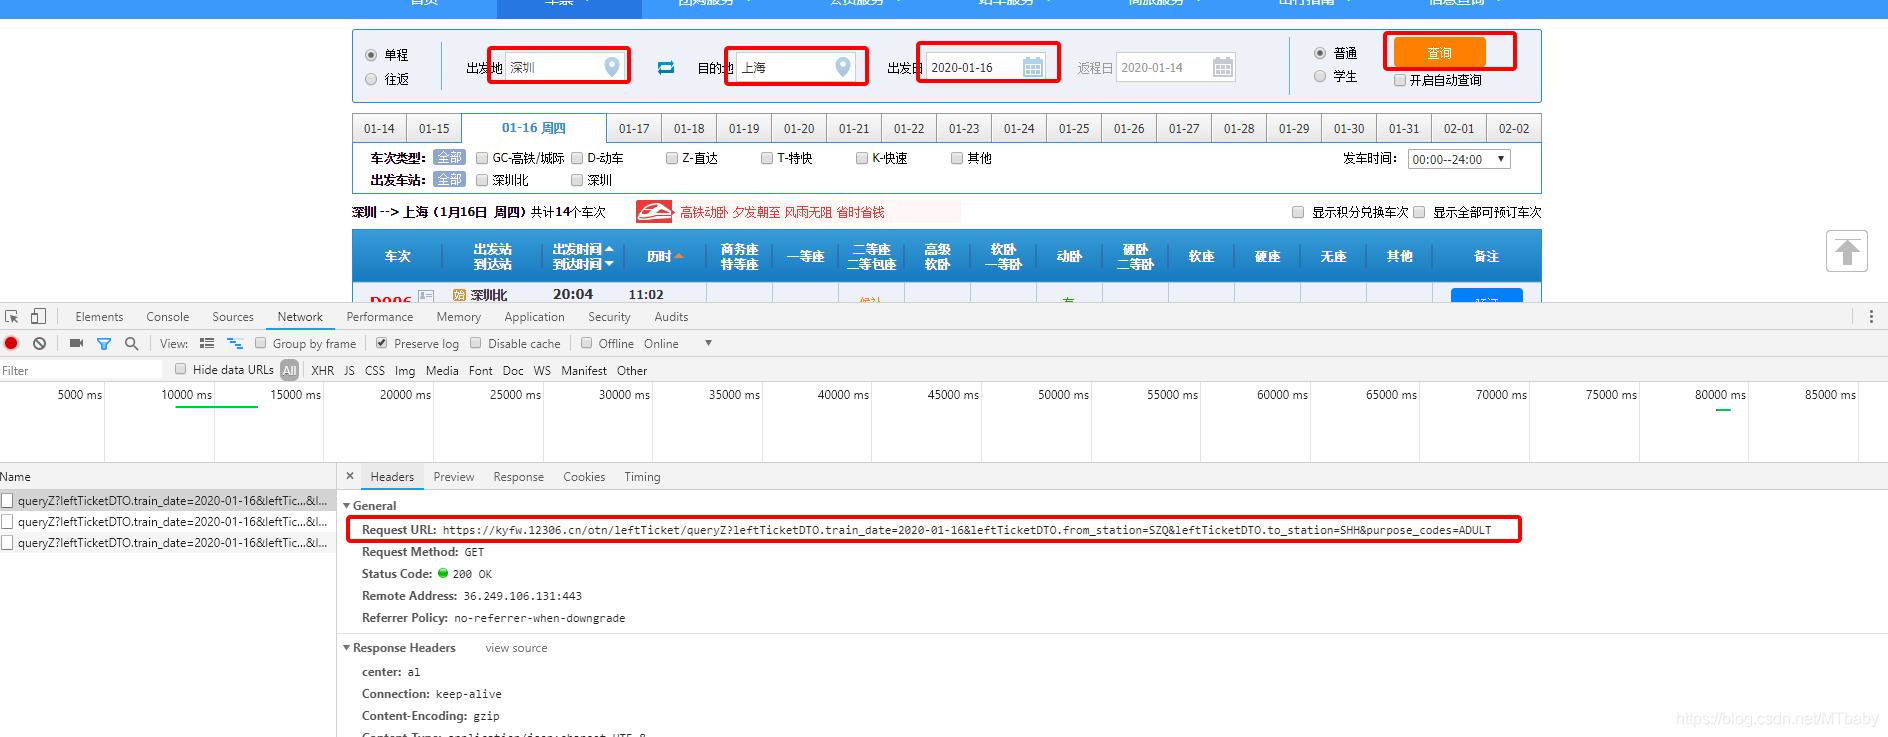The width and height of the screenshot is (1888, 737).
Task: Switch to the Elements tab
Action: coord(99,316)
